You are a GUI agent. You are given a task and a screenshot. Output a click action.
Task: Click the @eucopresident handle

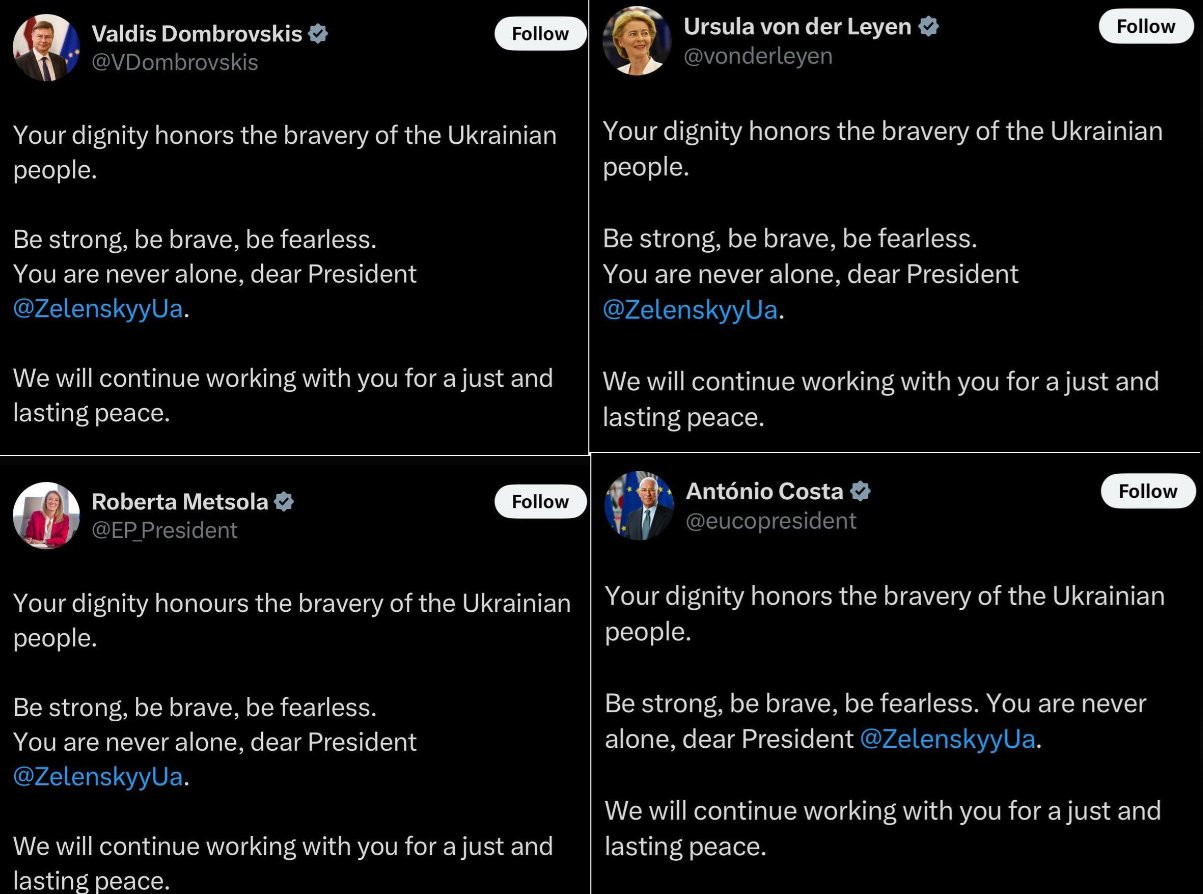coord(771,521)
